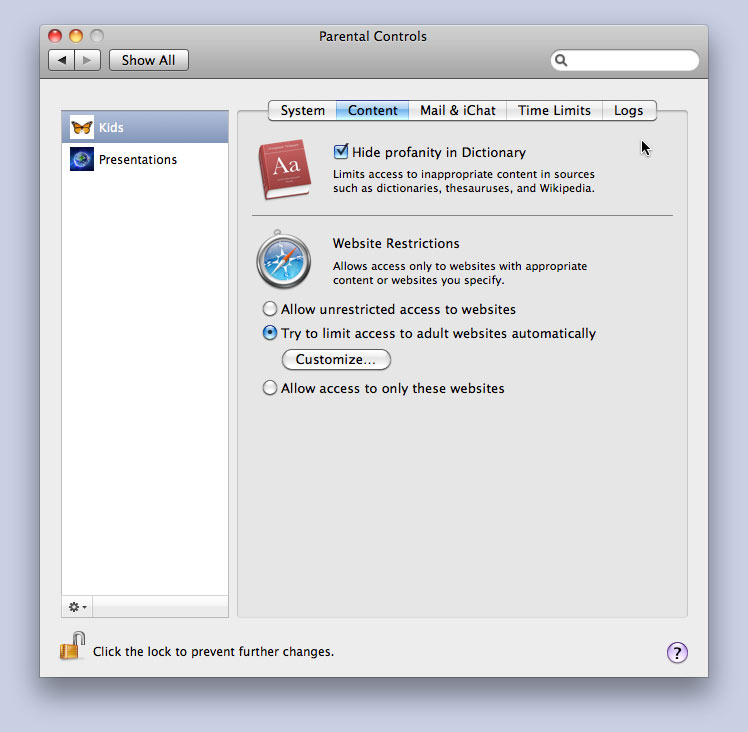The height and width of the screenshot is (732, 748).
Task: Open the help question mark button
Action: click(x=677, y=652)
